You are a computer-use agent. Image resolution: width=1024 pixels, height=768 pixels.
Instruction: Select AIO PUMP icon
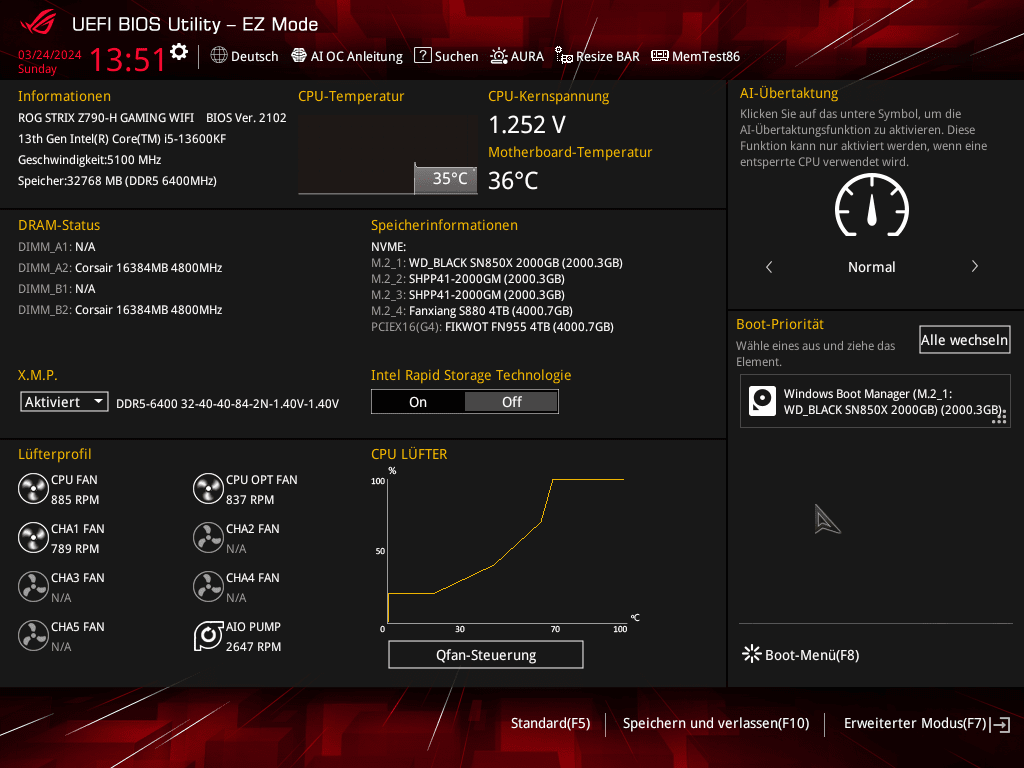click(208, 635)
